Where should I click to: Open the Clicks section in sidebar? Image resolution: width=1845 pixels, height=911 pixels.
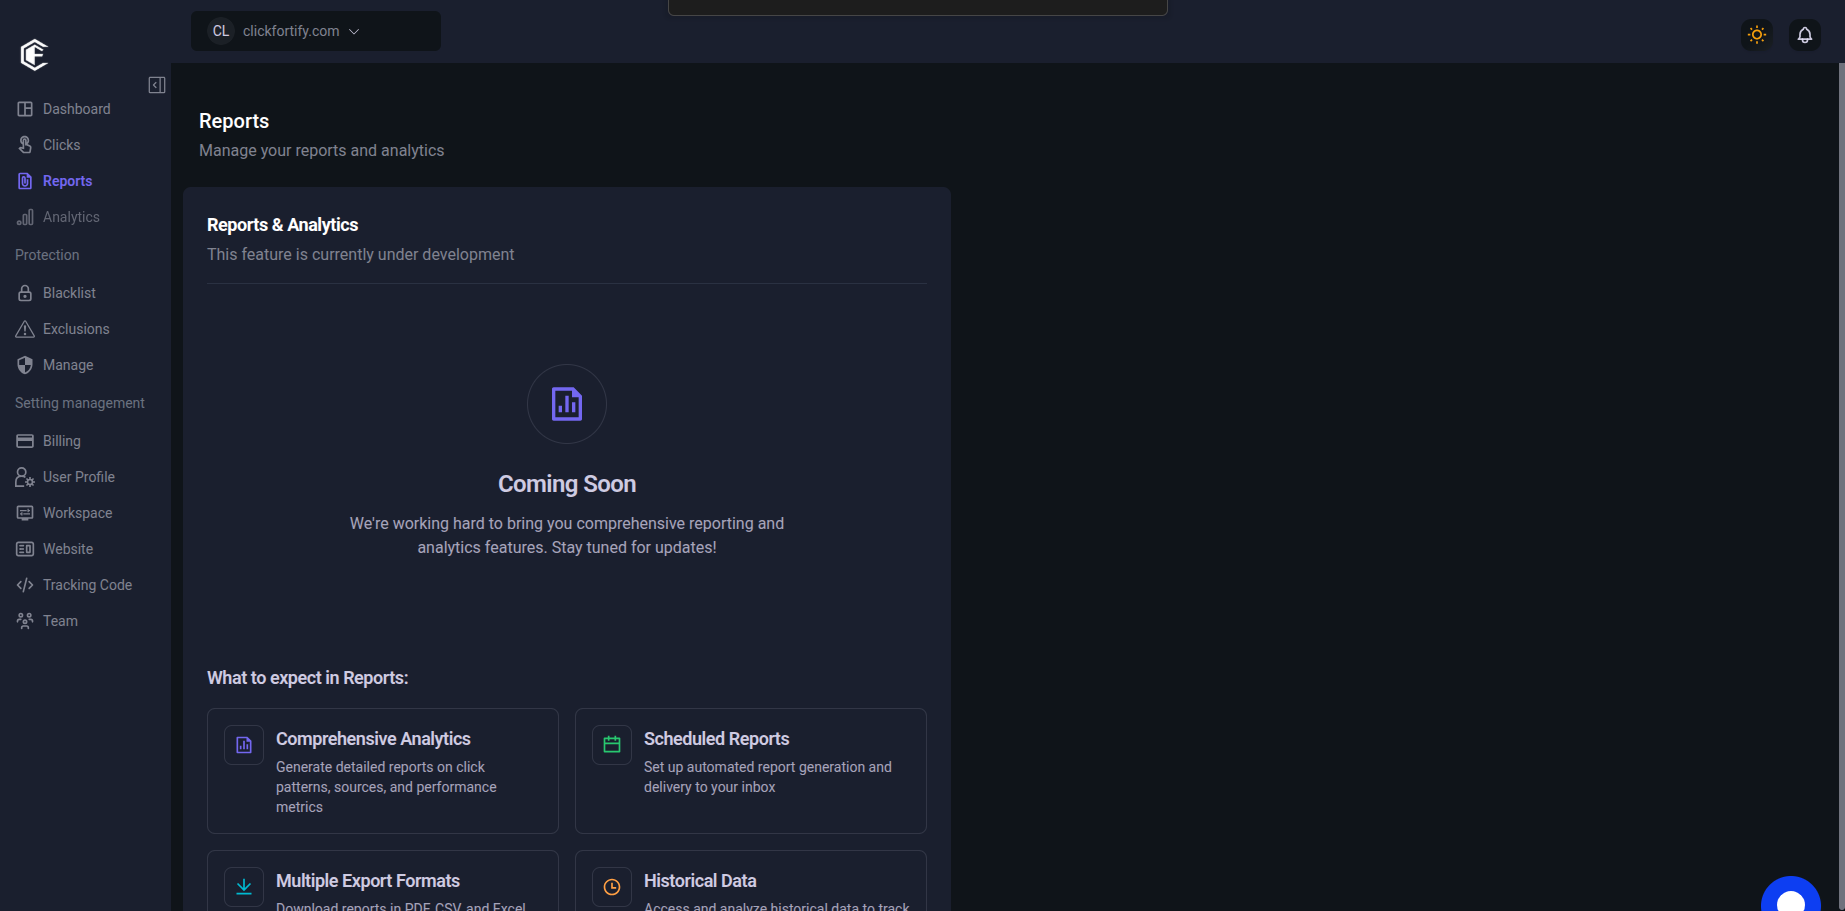60,144
